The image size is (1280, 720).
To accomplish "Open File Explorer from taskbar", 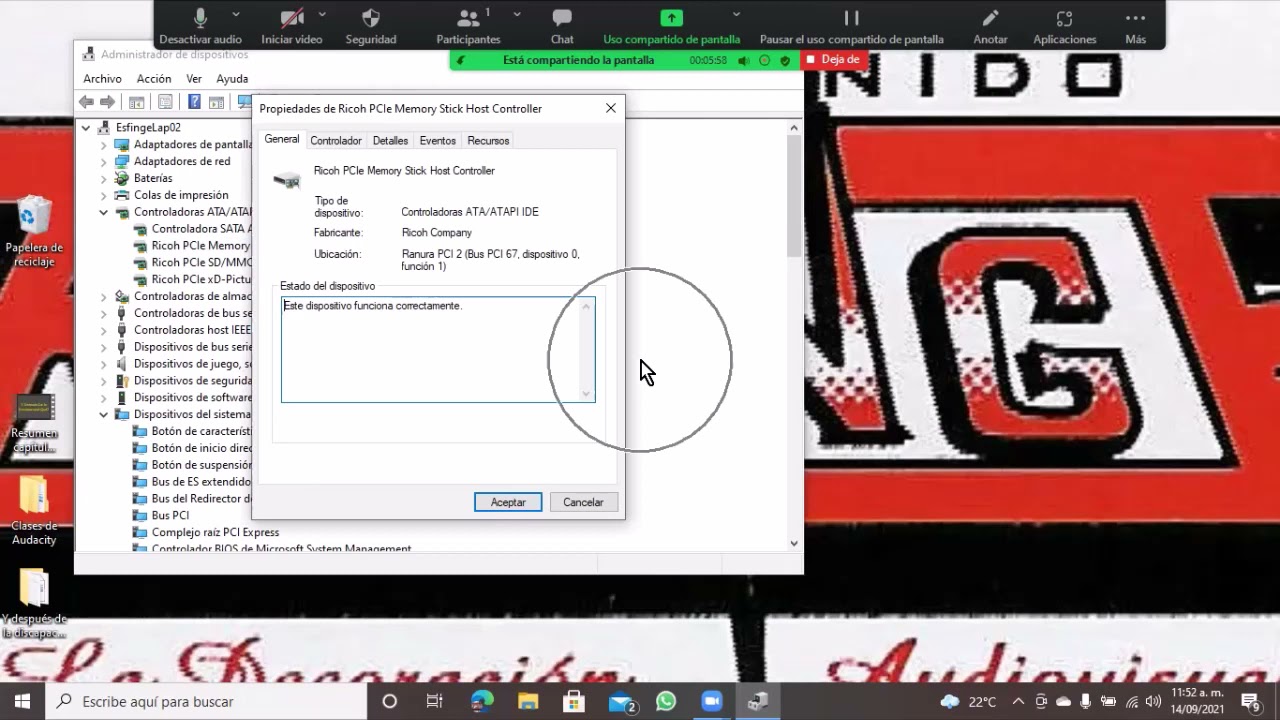I will (527, 701).
